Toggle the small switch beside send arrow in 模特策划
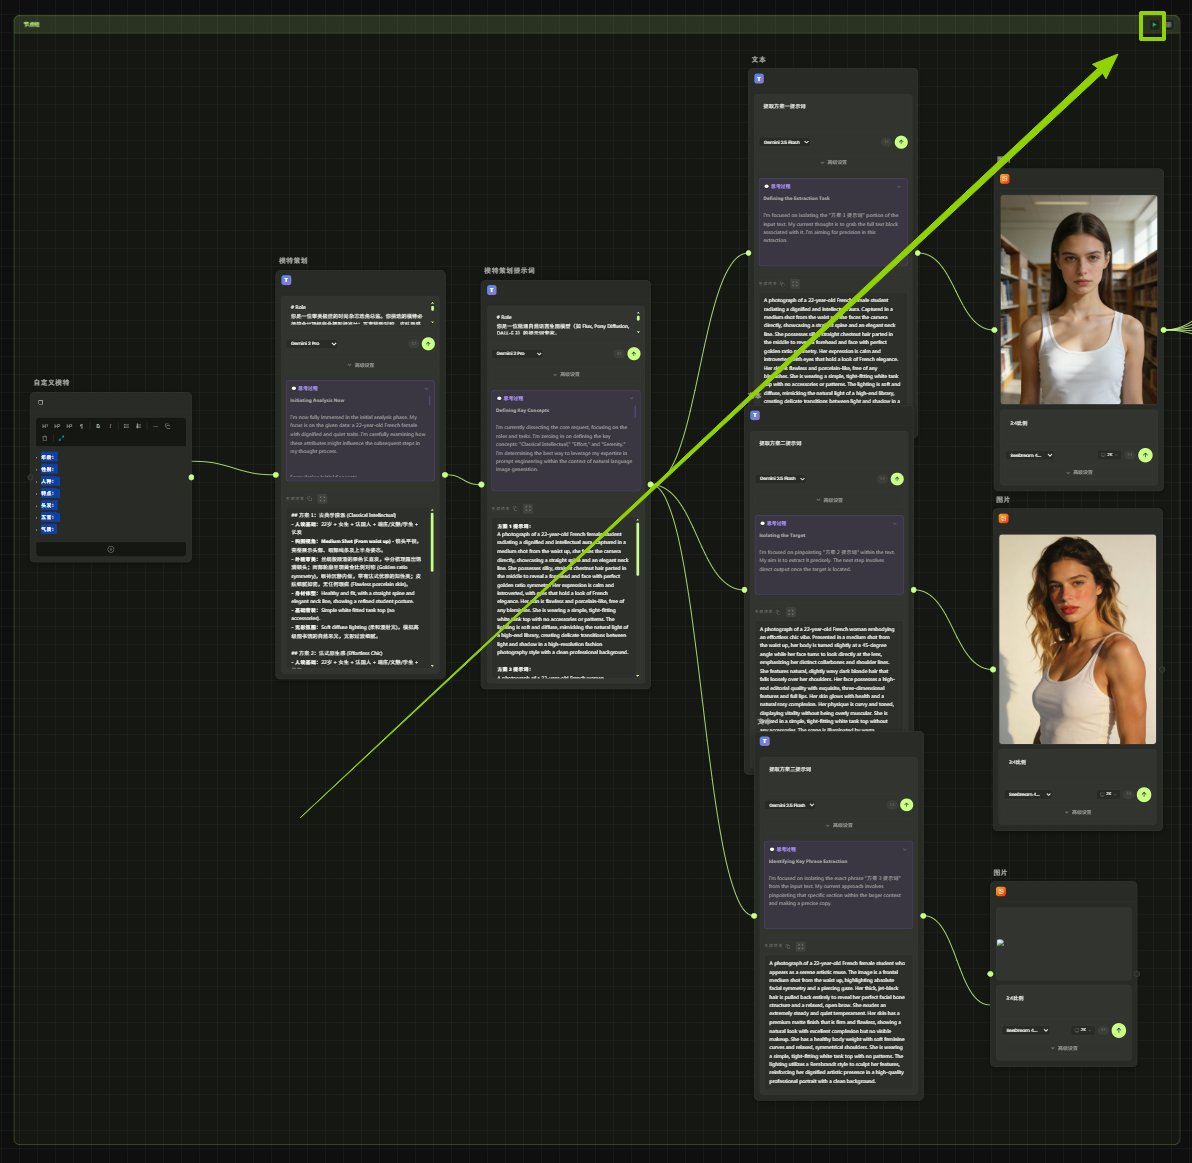1192x1163 pixels. (x=412, y=344)
